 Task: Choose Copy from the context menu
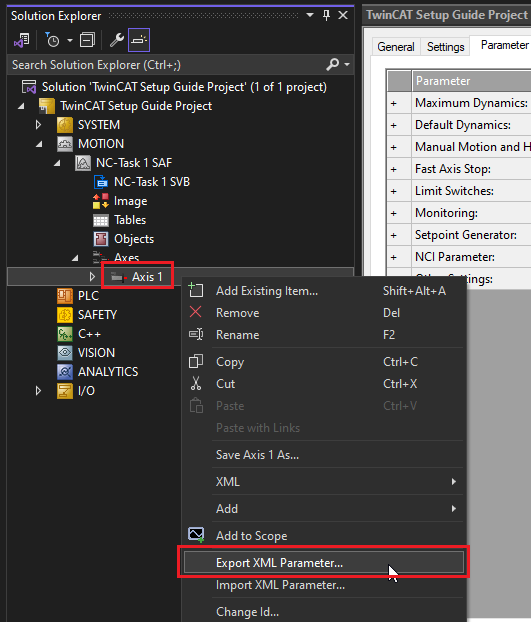324,362
